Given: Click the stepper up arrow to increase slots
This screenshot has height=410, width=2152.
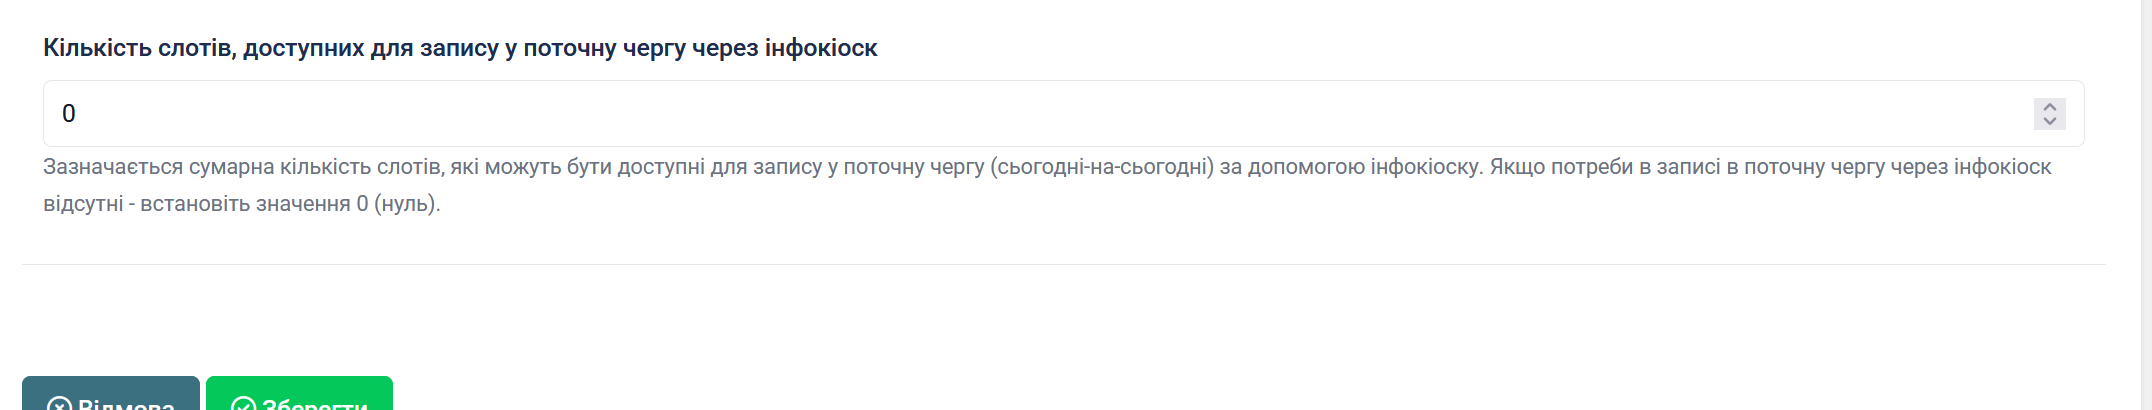Looking at the screenshot, I should [2049, 107].
